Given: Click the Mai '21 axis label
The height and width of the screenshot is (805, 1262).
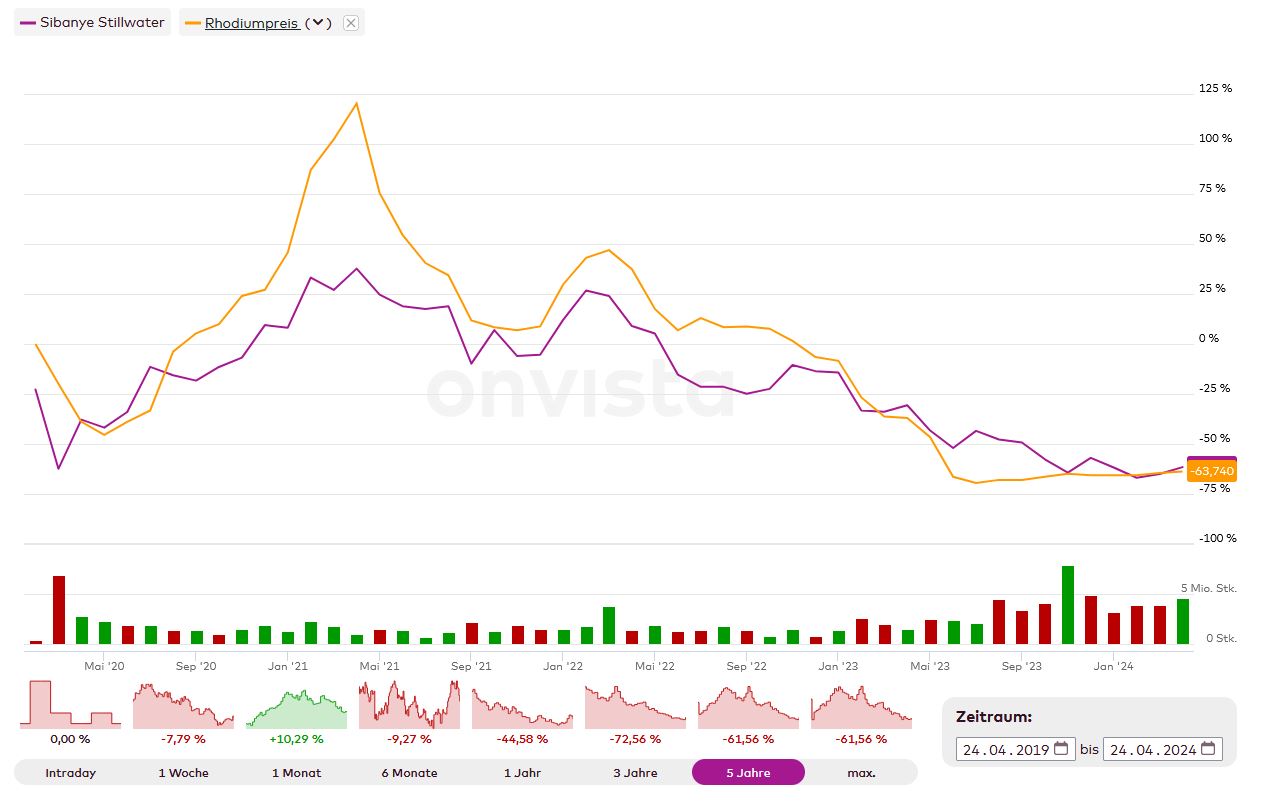Looking at the screenshot, I should pos(379,665).
